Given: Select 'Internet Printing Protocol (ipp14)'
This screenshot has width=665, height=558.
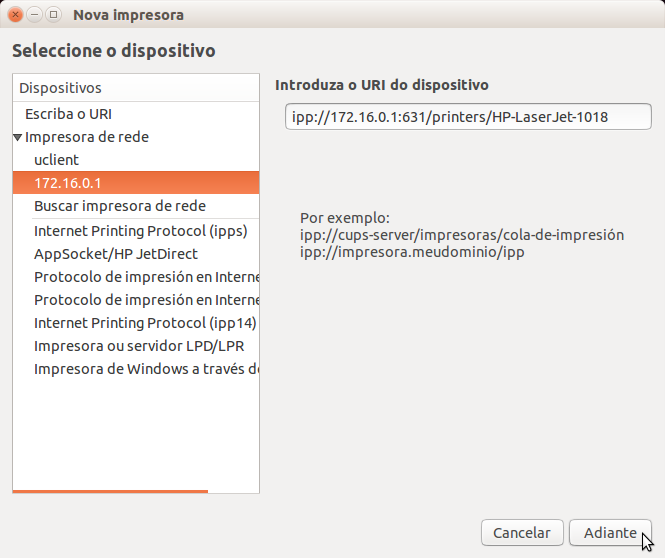Looking at the screenshot, I should (136, 323).
